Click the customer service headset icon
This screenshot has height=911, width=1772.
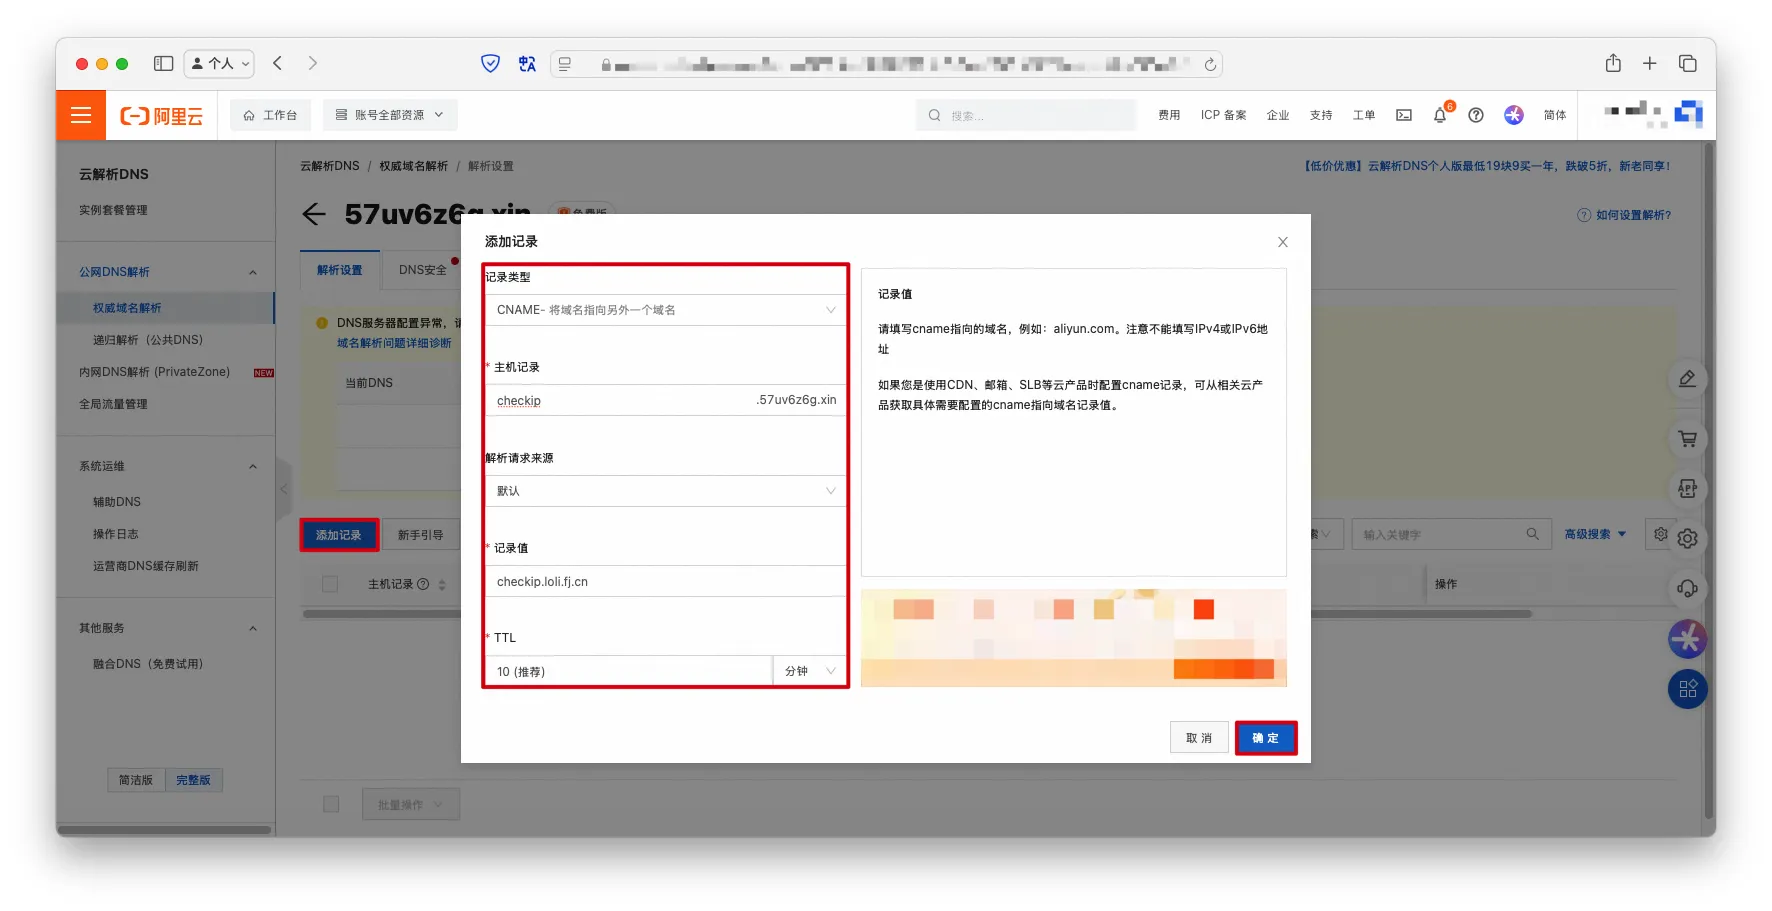tap(1687, 588)
